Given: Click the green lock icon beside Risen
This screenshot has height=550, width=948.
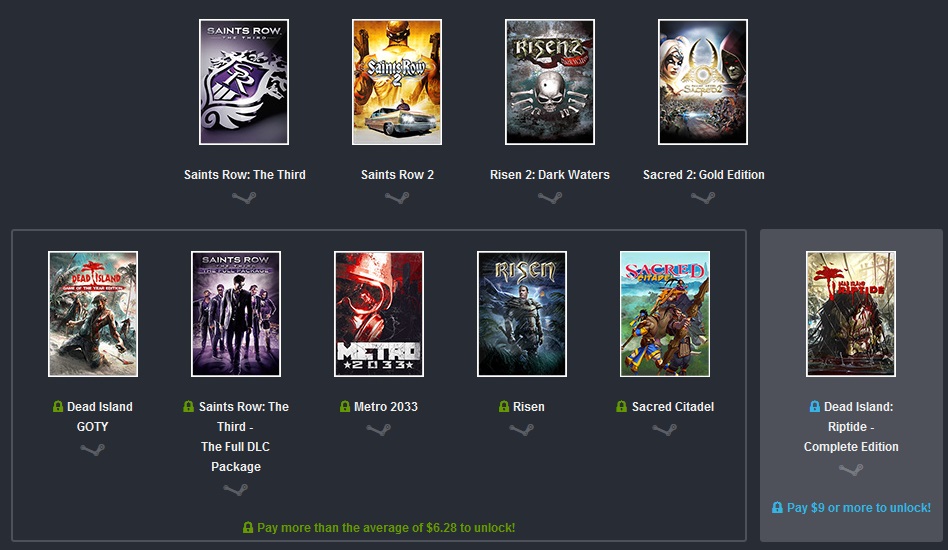Looking at the screenshot, I should (x=504, y=407).
